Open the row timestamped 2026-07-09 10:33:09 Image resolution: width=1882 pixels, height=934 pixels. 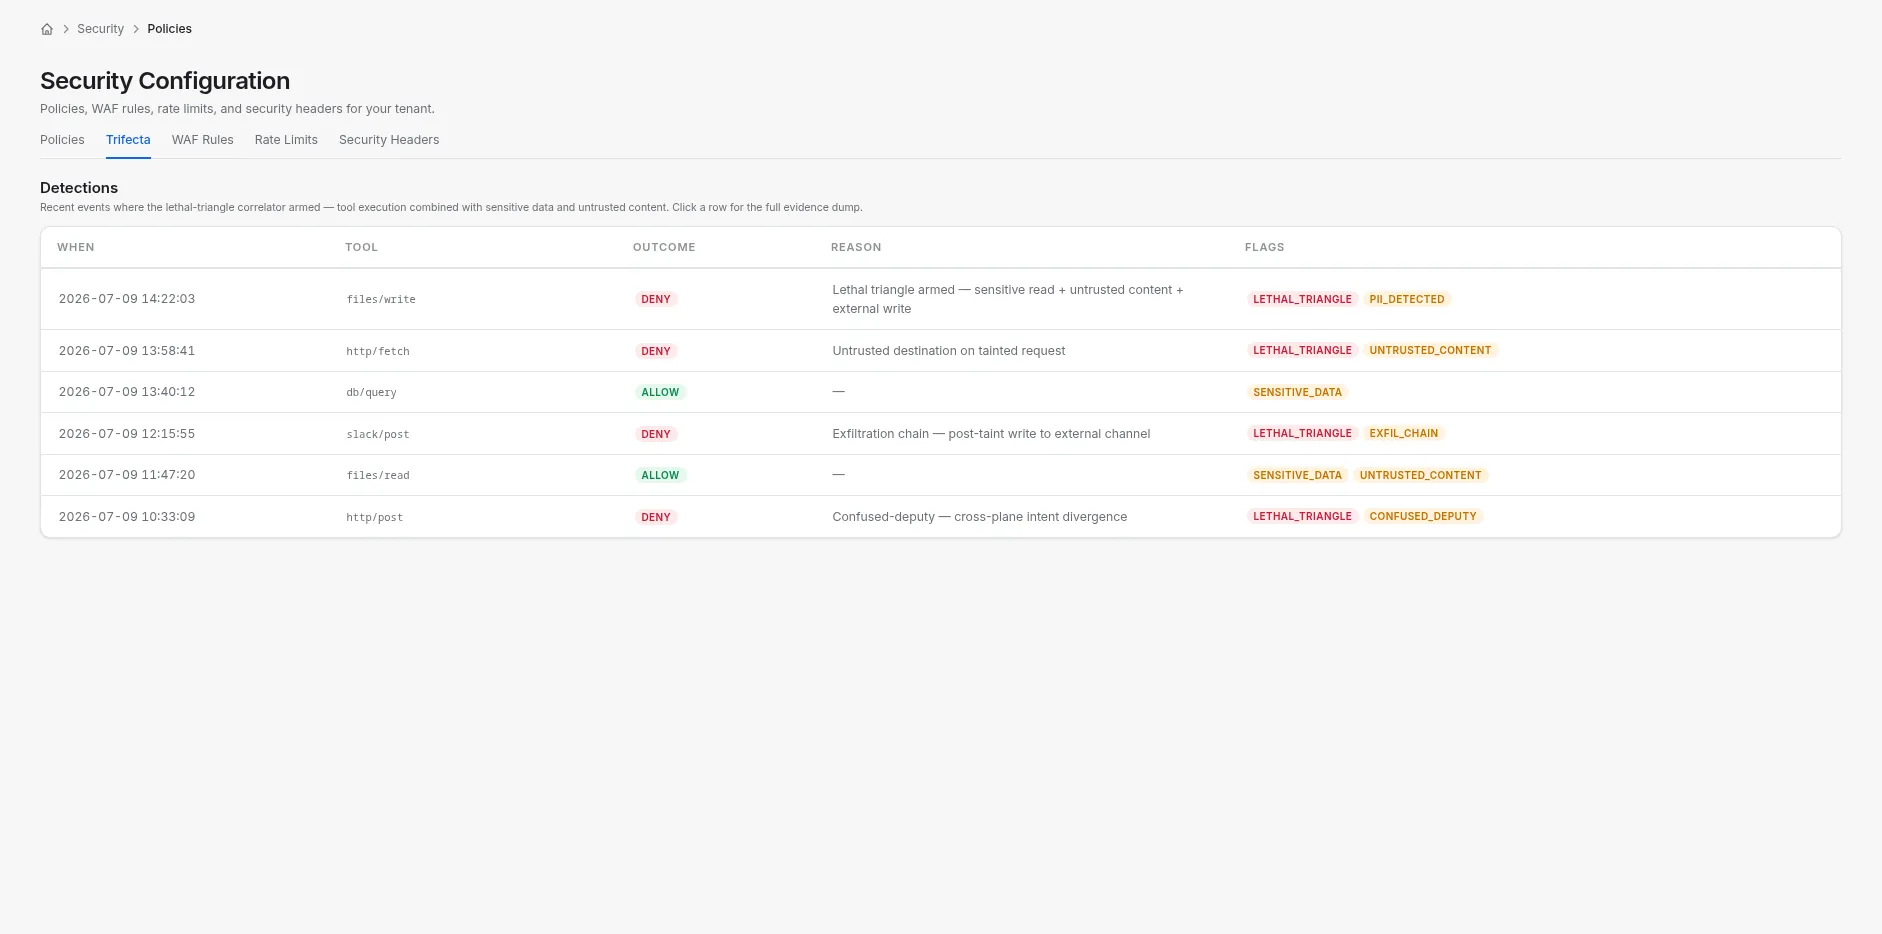click(x=940, y=517)
